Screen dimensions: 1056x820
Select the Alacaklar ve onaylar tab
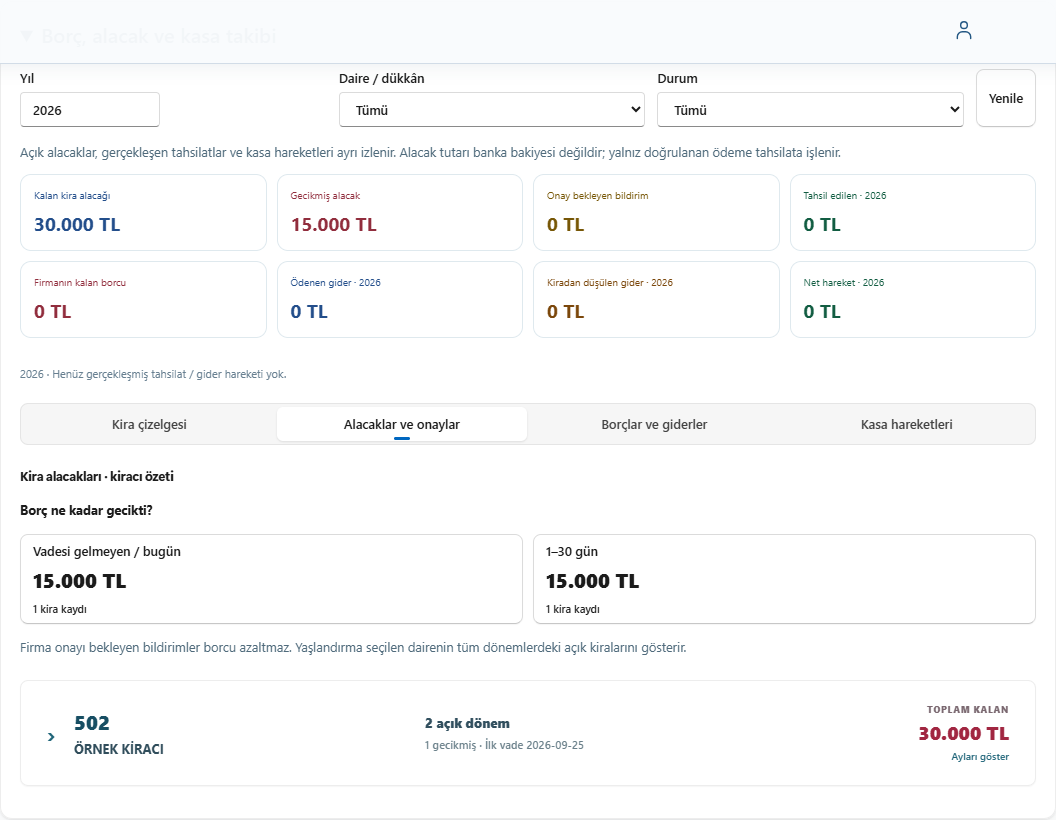tap(401, 424)
